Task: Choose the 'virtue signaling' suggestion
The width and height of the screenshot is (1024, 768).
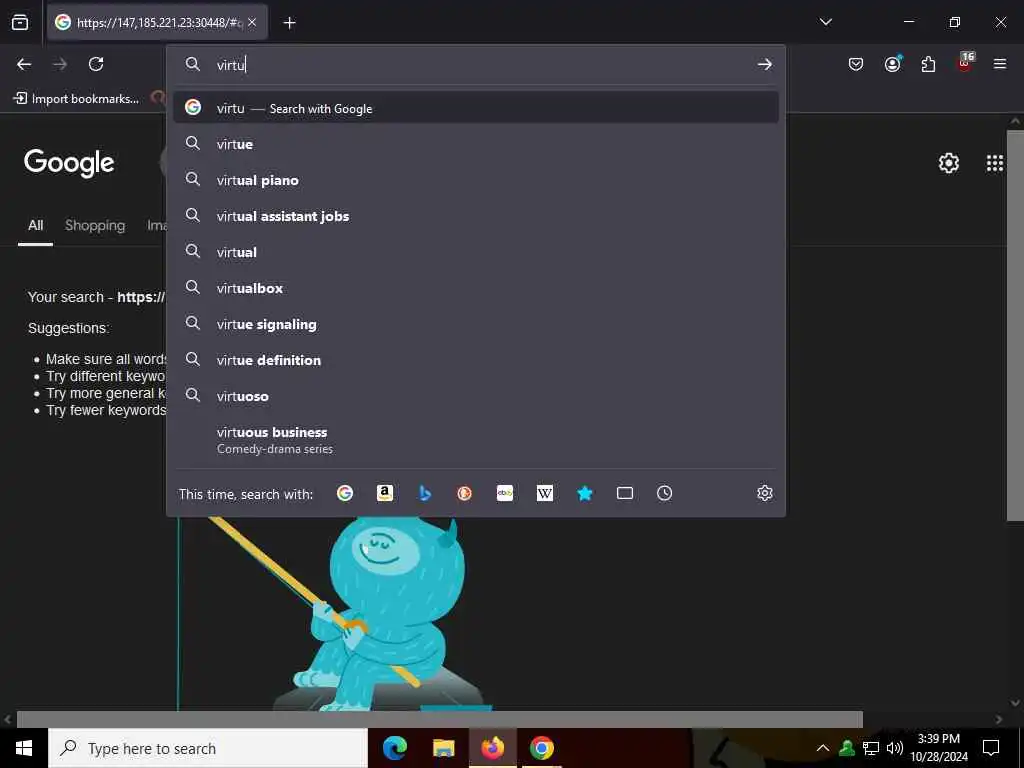Action: click(x=476, y=324)
